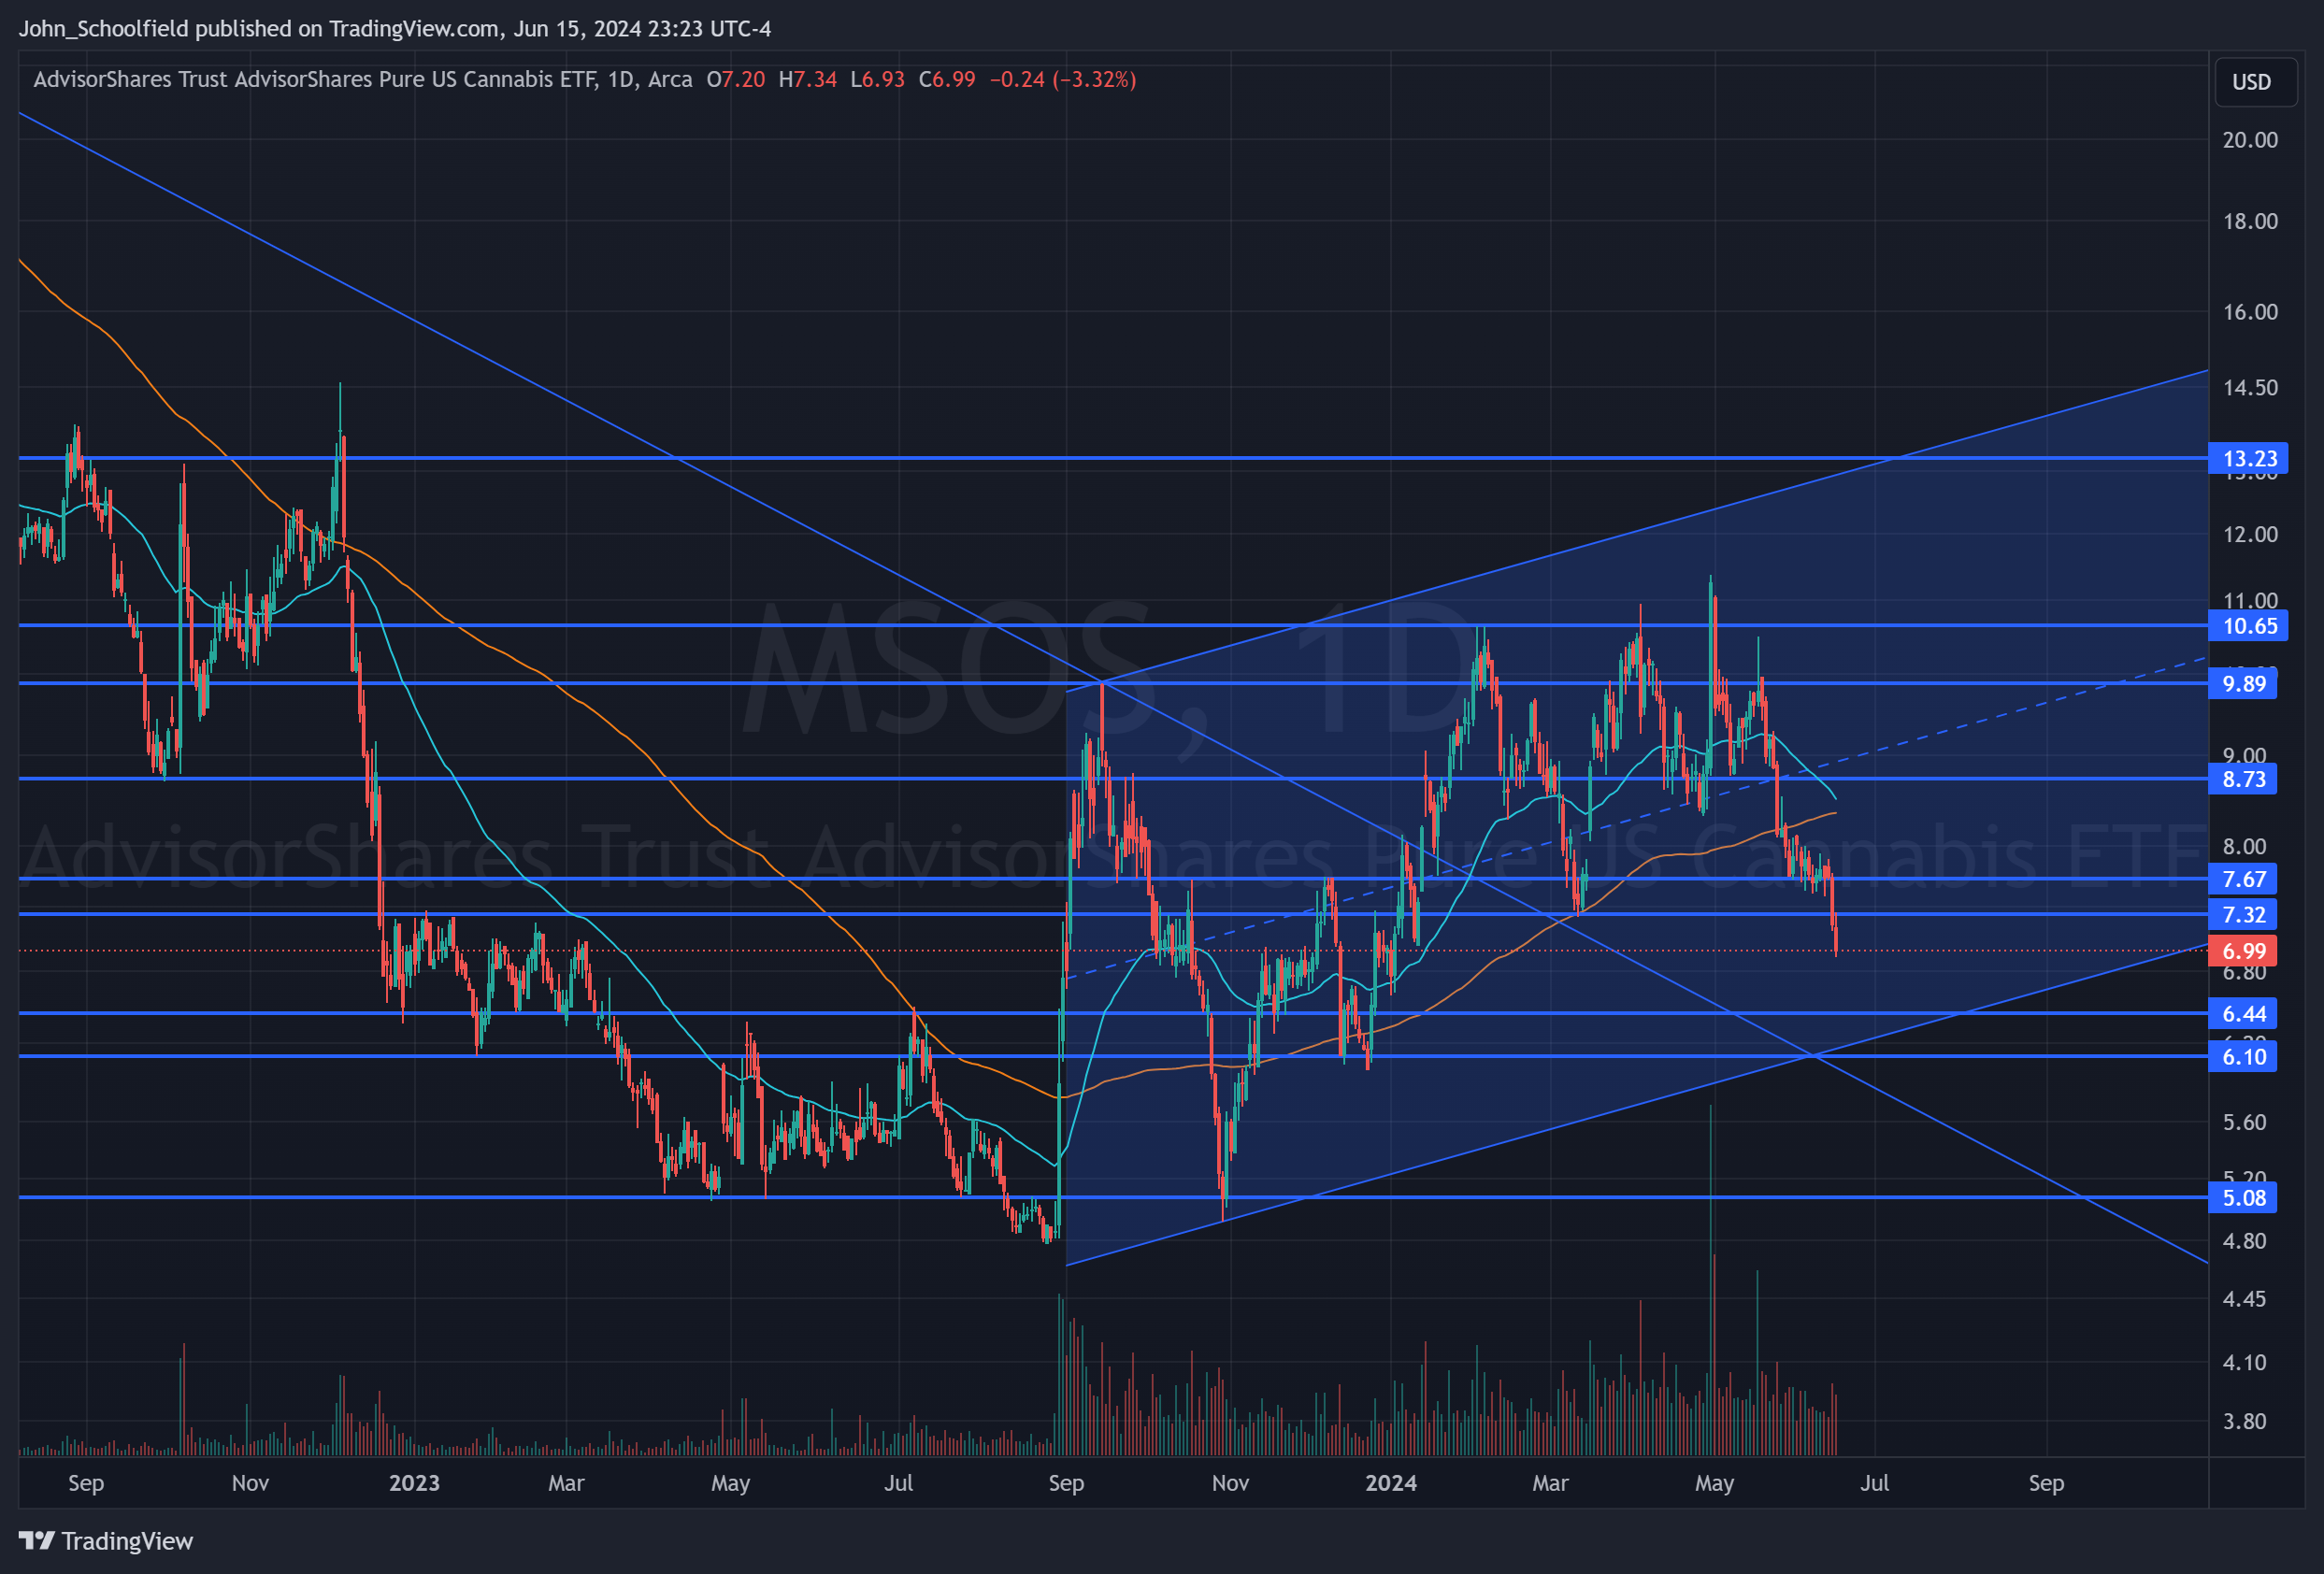
Task: Click the 7.67 price level label
Action: coord(2242,879)
